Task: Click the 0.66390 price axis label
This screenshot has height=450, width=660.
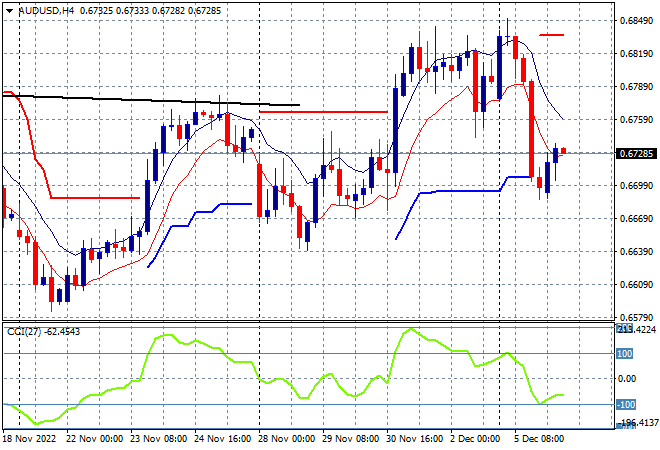Action: pos(636,252)
